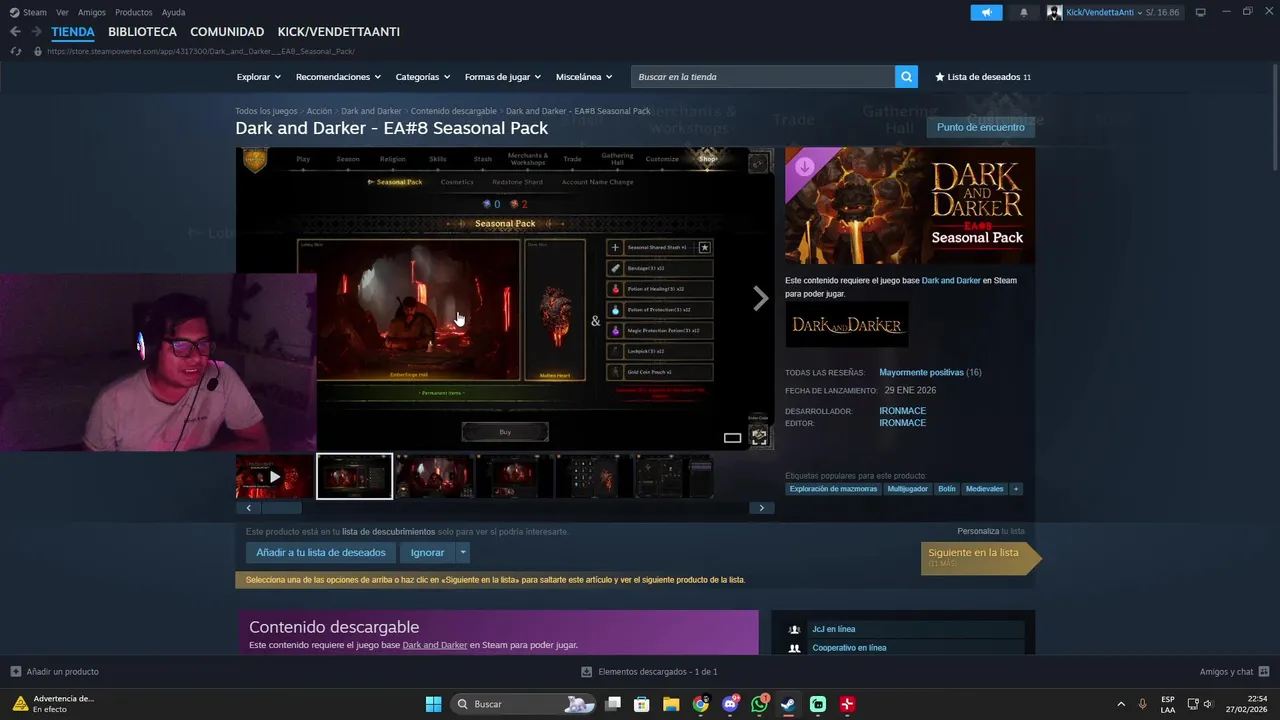Viewport: 1280px width, 720px height.
Task: Click the Exploración de mazmorras tag
Action: pyautogui.click(x=833, y=489)
